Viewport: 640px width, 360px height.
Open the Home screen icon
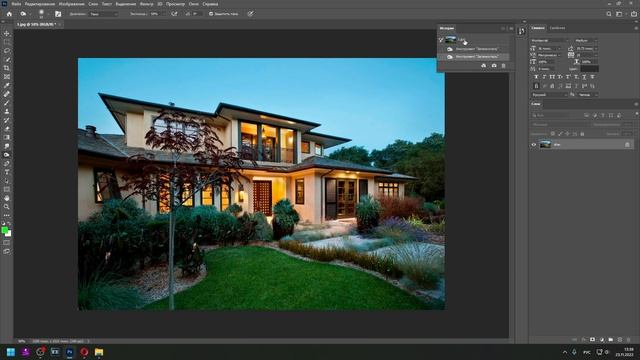click(9, 14)
